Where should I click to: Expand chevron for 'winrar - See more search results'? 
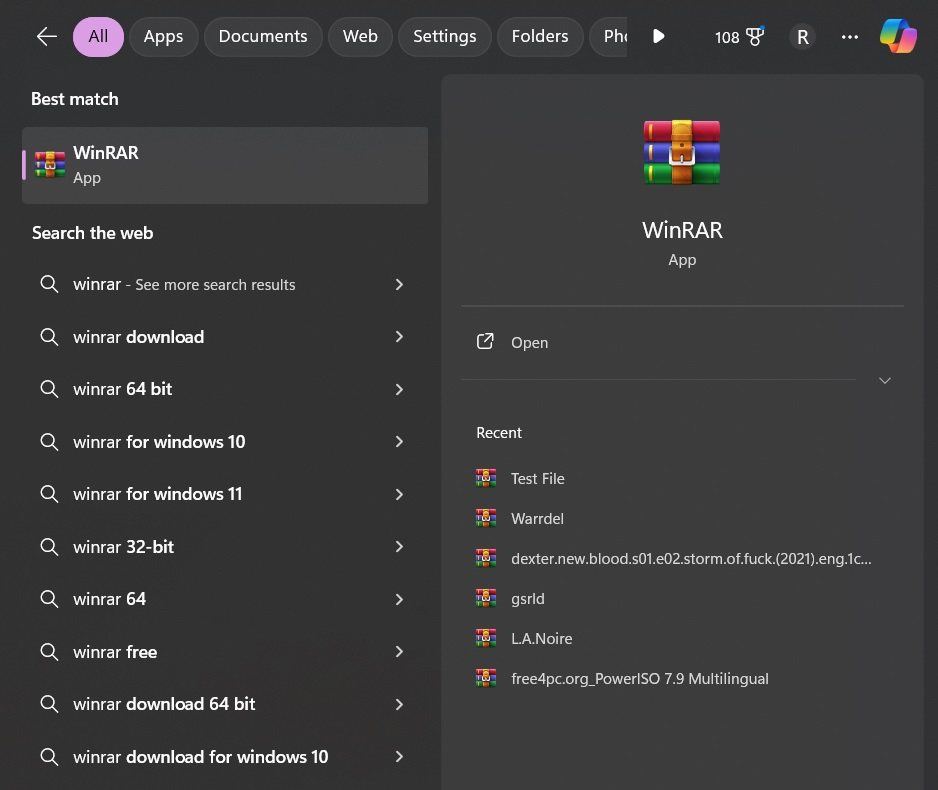tap(399, 284)
